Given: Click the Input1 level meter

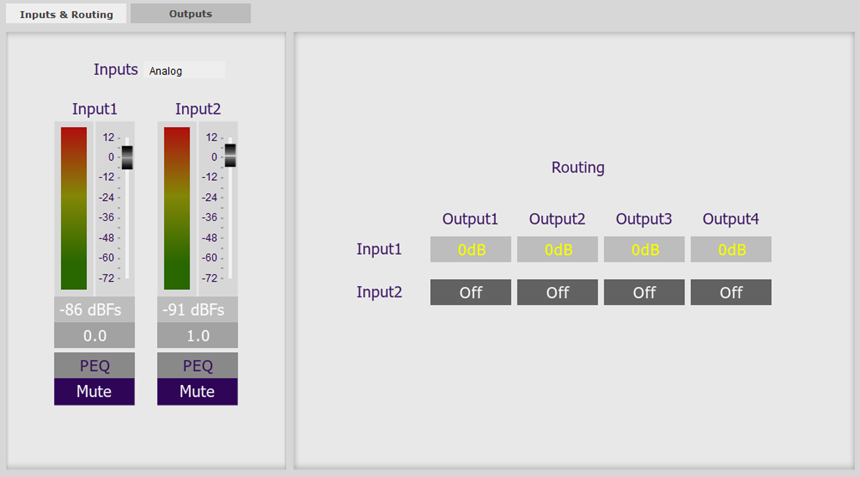Looking at the screenshot, I should (x=73, y=208).
